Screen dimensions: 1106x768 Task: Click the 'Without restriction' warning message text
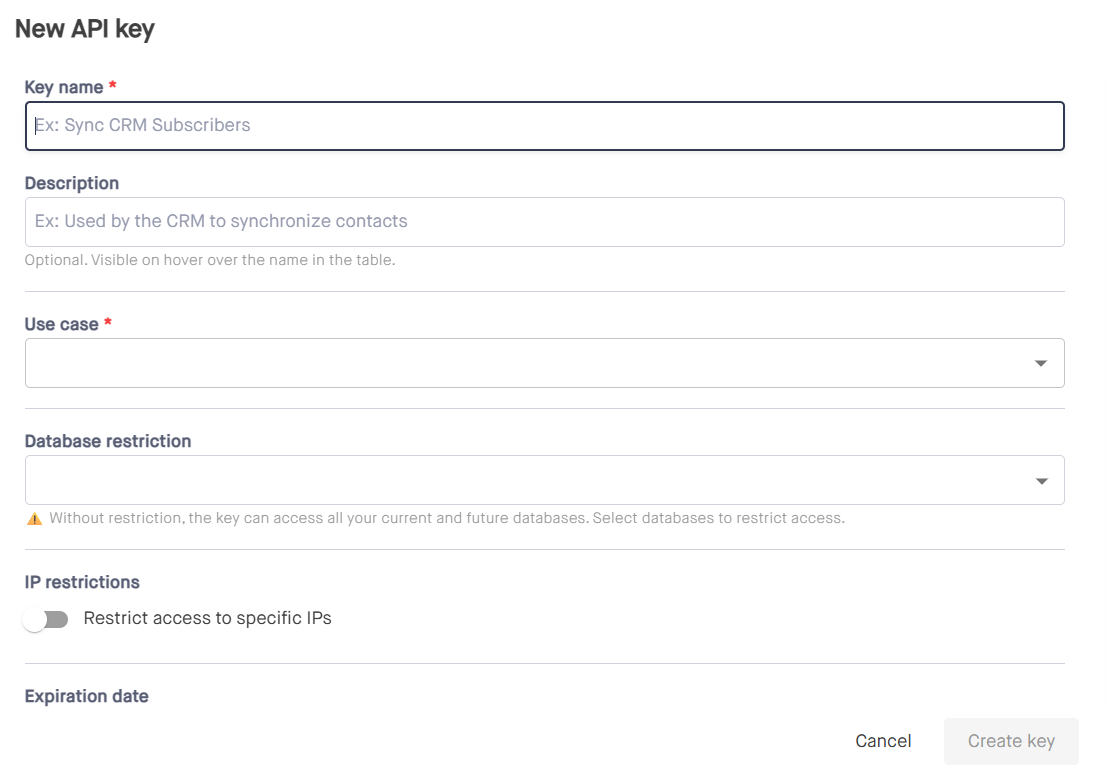(x=447, y=519)
